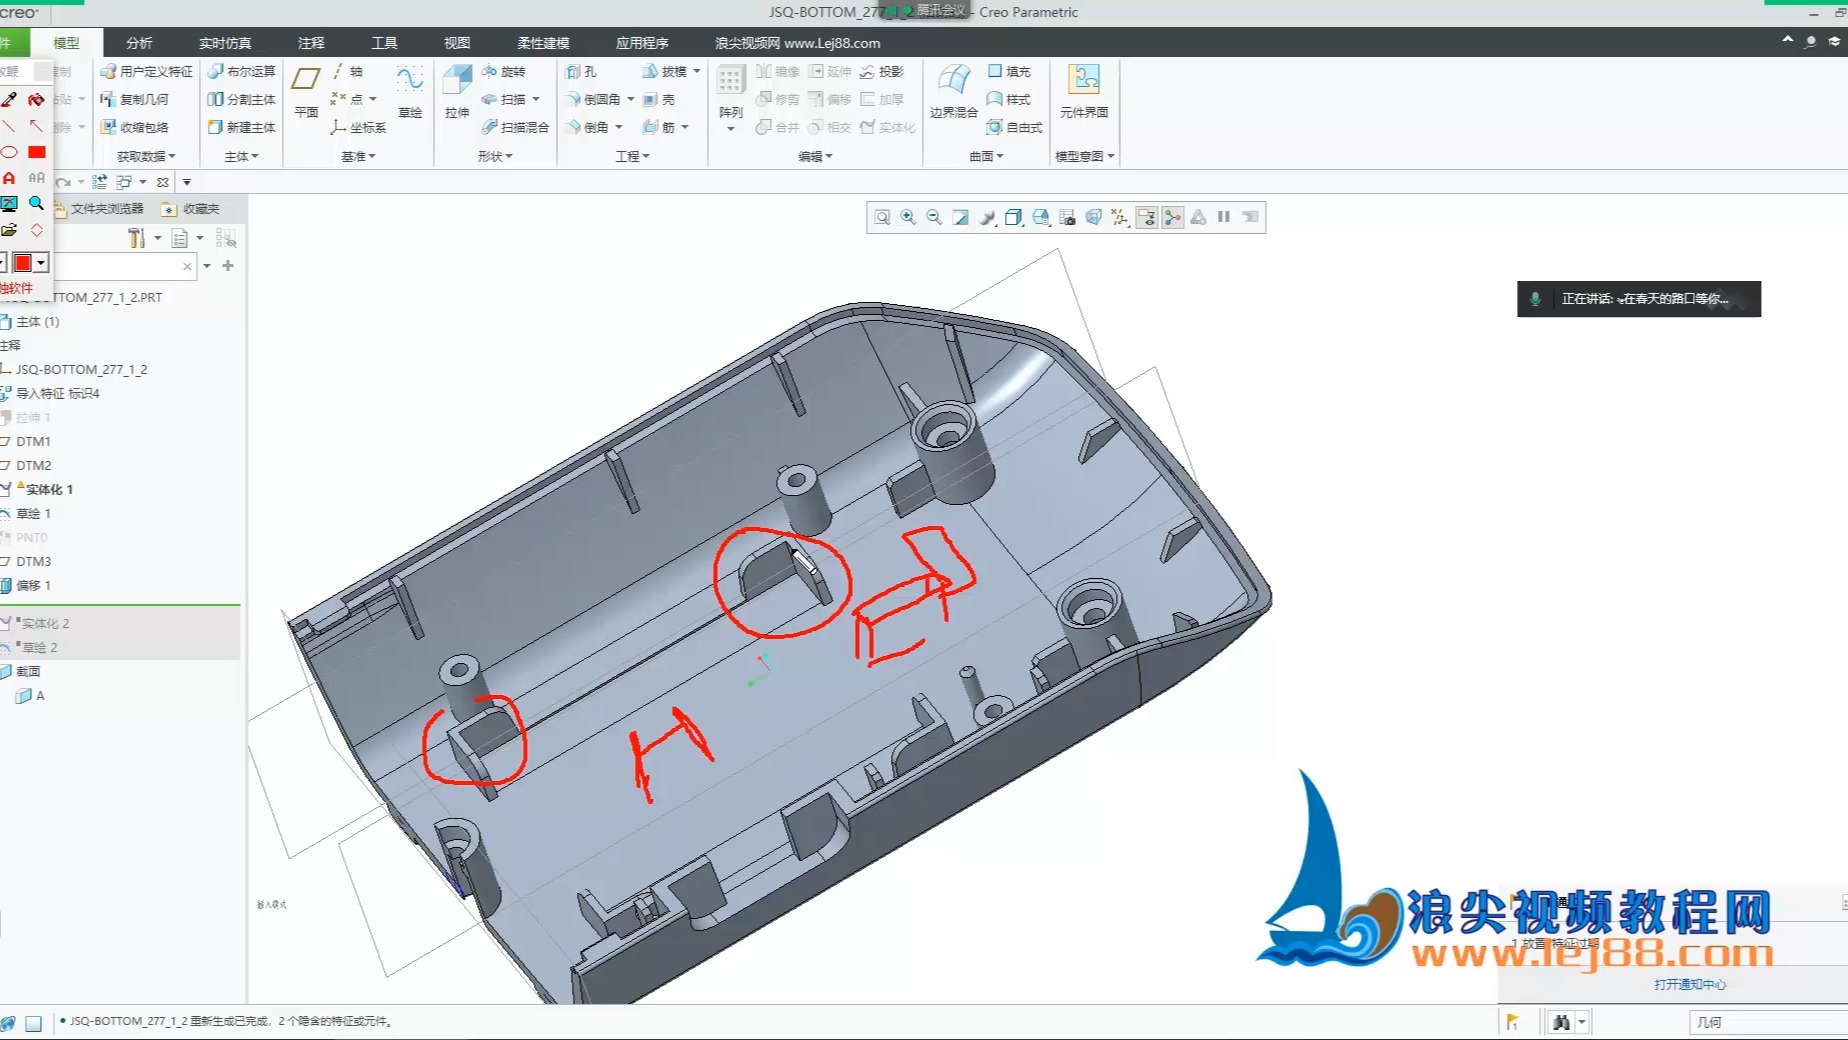Viewport: 1848px width, 1040px height.
Task: Toggle datum display filters icon
Action: coord(1120,217)
